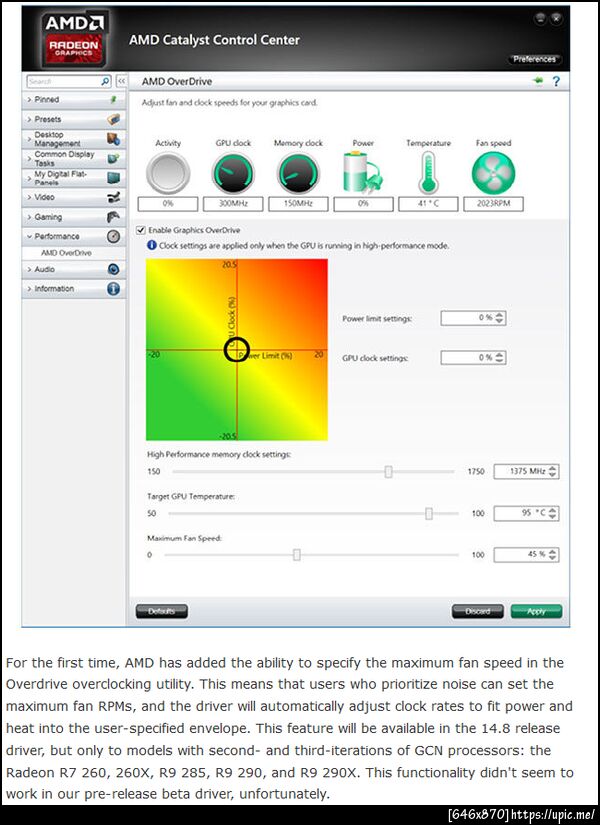Collapse the Performance section
Screen dimensions: 600x825
74,236
